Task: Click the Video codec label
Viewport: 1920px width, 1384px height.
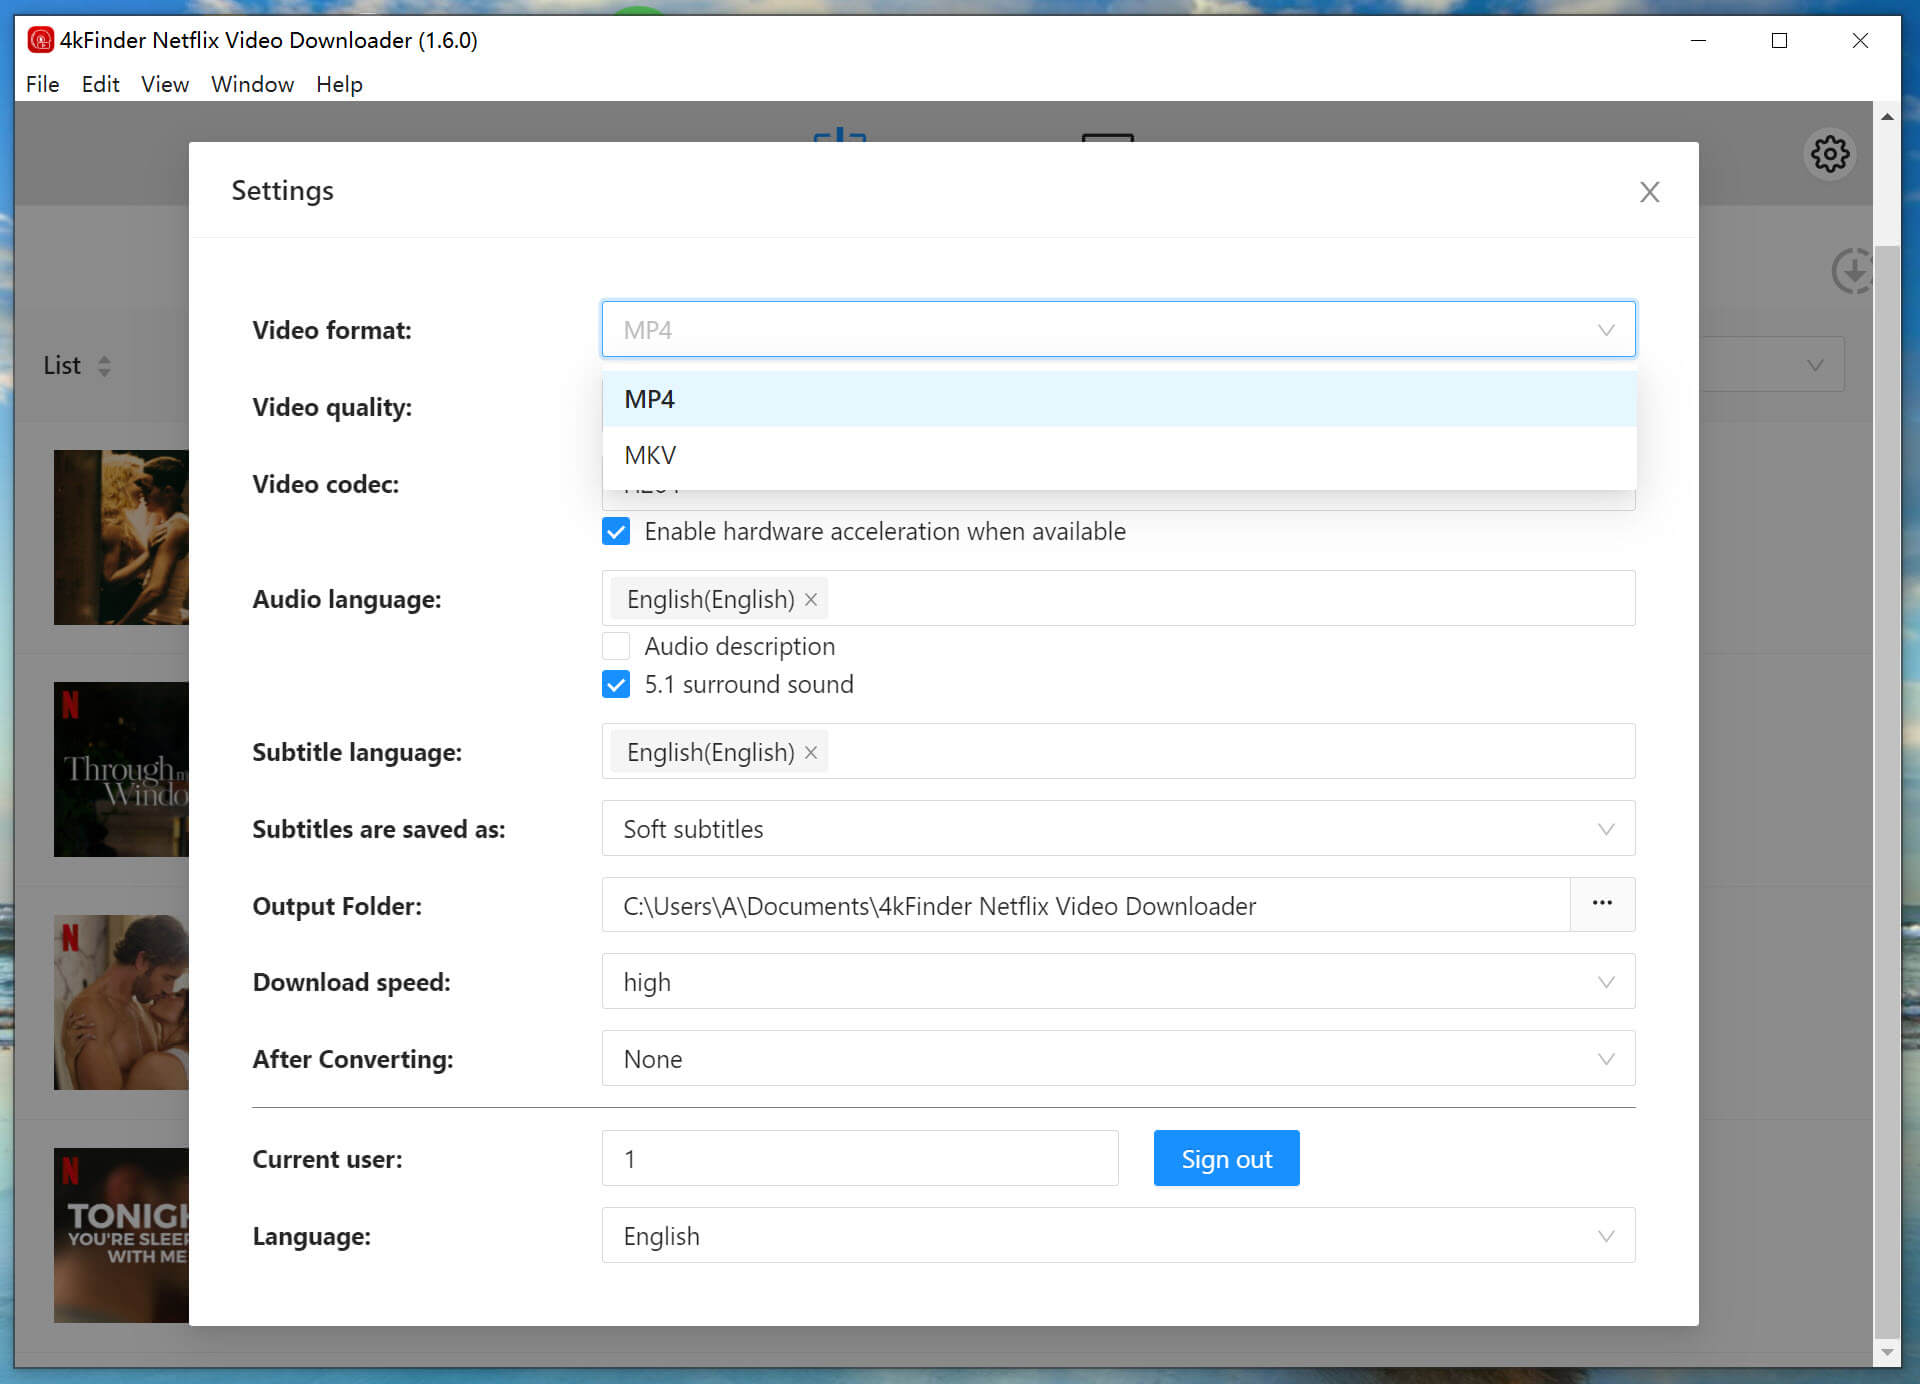Action: coord(325,484)
